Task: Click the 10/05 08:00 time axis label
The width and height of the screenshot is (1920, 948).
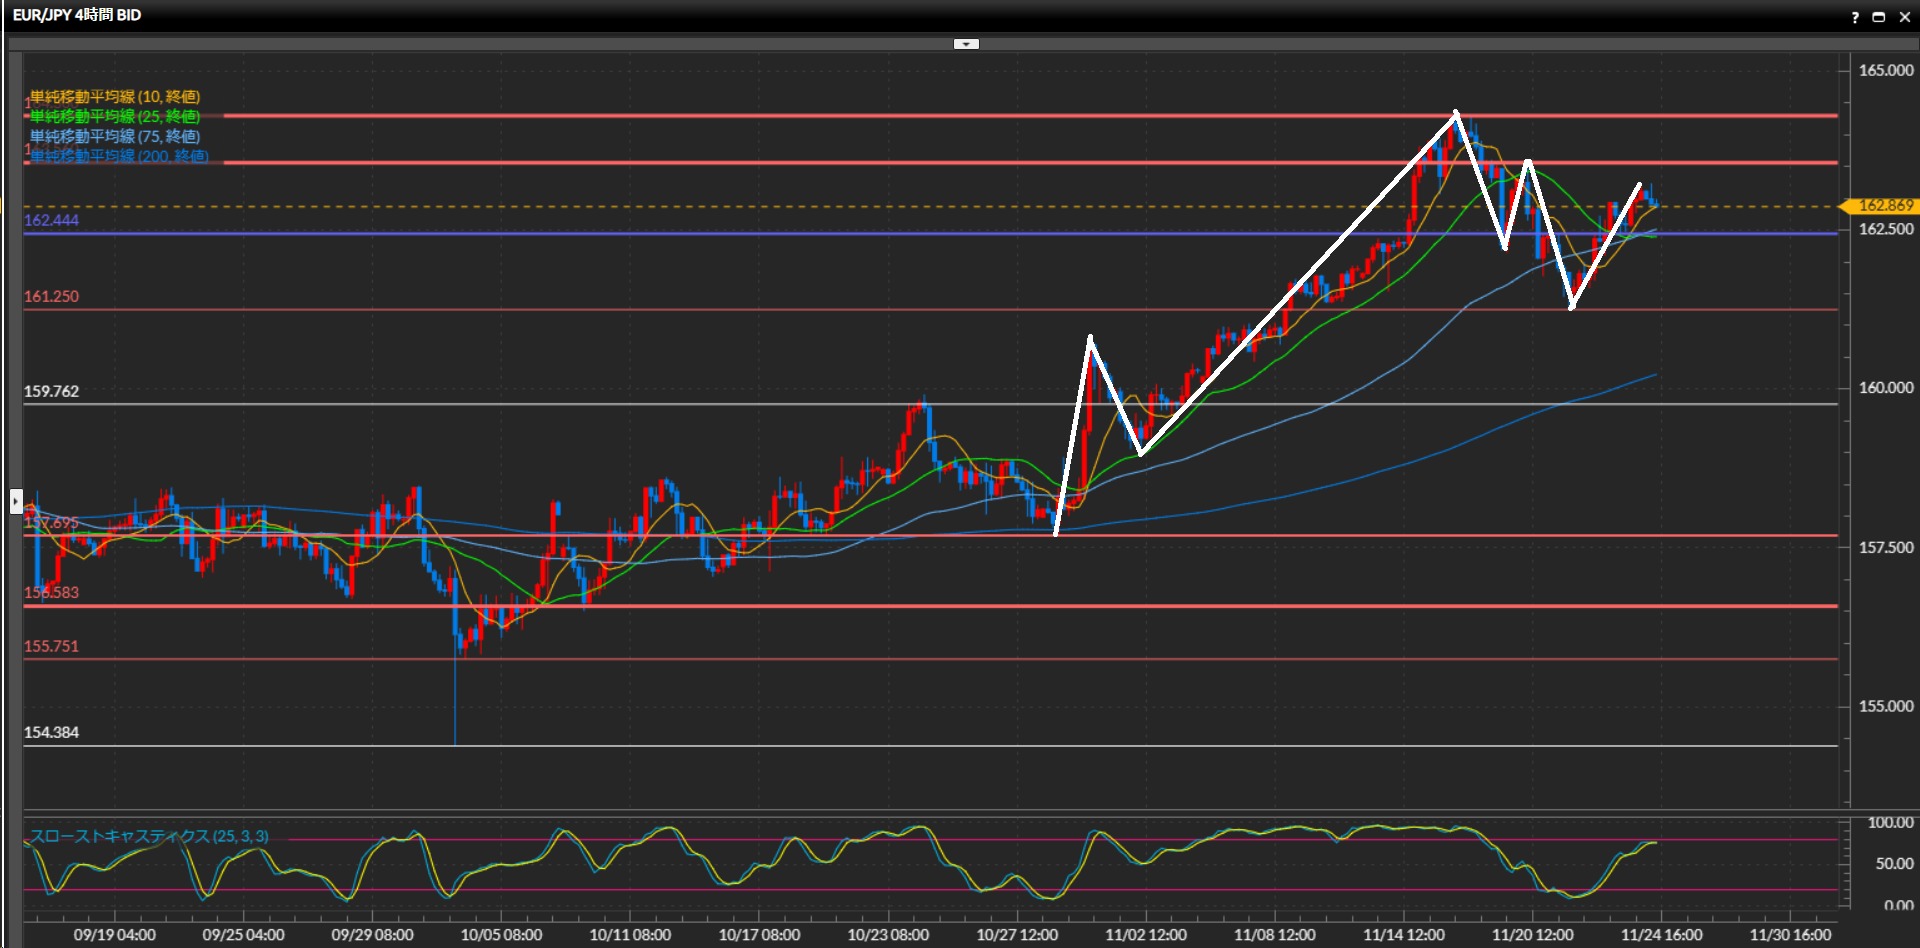Action: 501,935
